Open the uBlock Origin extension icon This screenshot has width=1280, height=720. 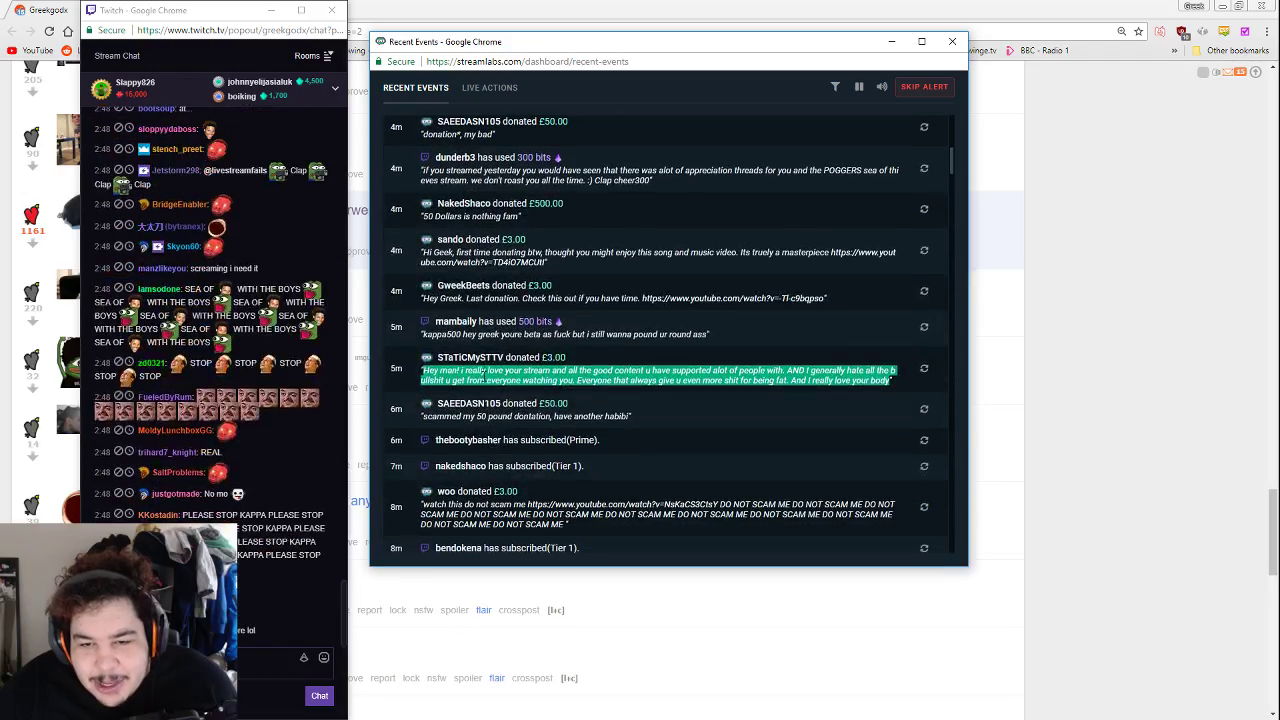point(1182,31)
